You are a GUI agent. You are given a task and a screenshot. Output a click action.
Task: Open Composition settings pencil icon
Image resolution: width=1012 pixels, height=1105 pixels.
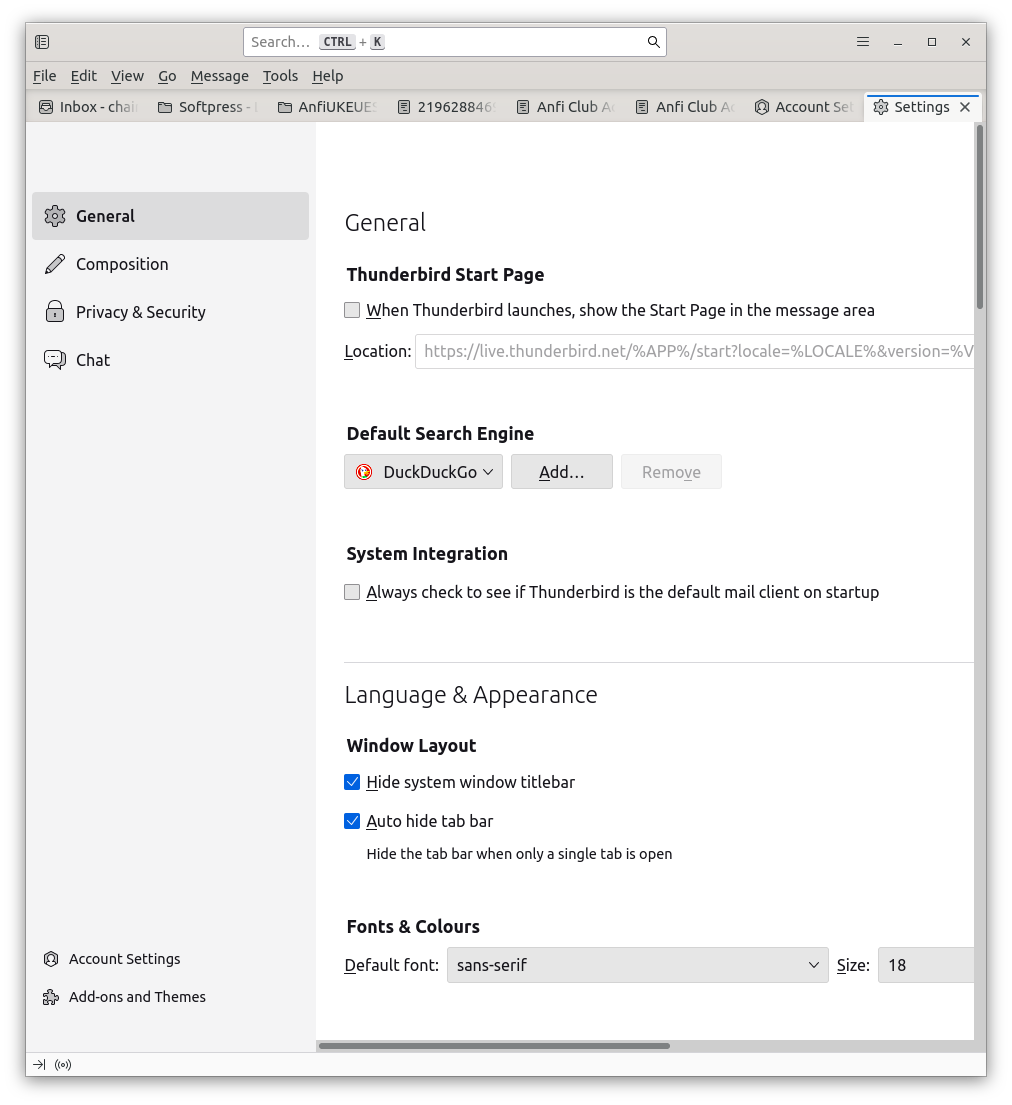pos(55,264)
